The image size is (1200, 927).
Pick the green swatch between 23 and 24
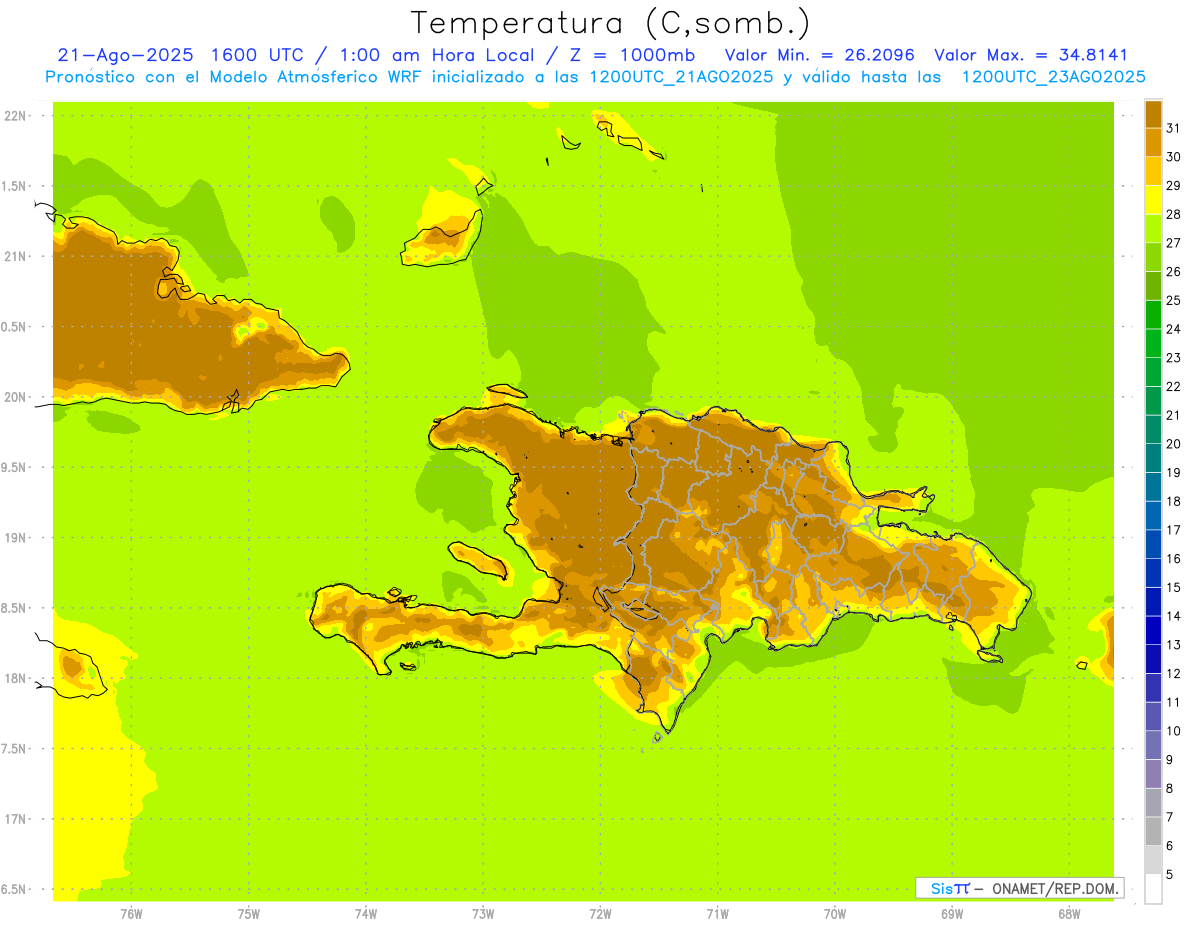1153,343
